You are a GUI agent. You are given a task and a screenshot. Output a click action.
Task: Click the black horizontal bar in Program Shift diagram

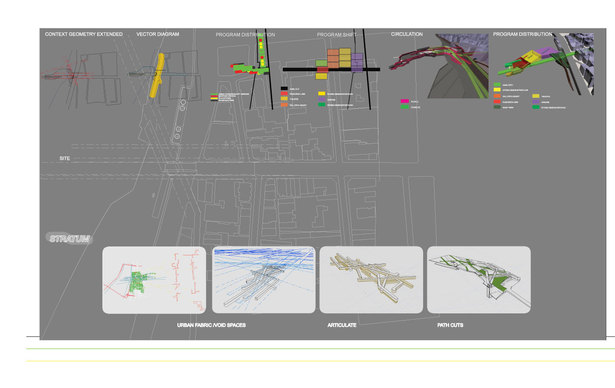pyautogui.click(x=331, y=69)
